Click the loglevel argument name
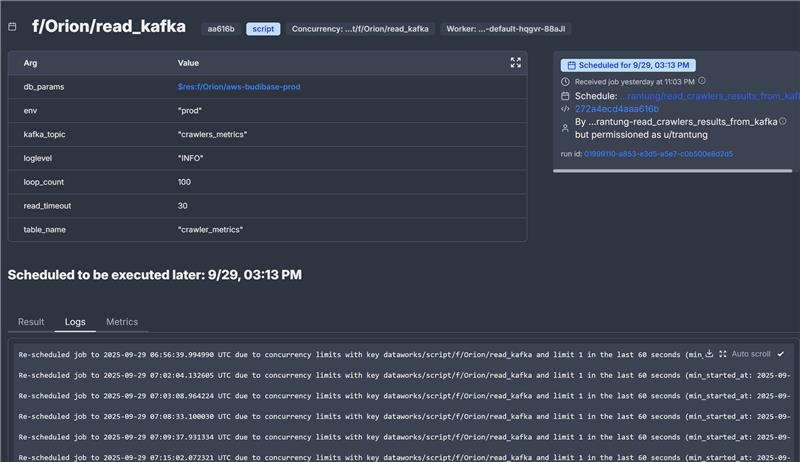The width and height of the screenshot is (800, 462). 38,158
